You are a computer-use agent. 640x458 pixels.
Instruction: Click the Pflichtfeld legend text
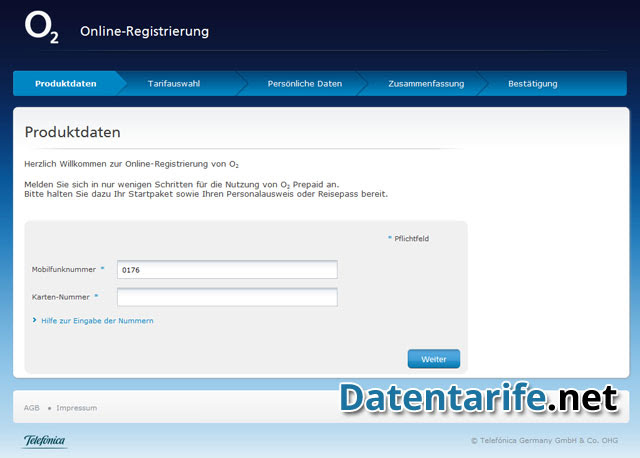tap(411, 239)
